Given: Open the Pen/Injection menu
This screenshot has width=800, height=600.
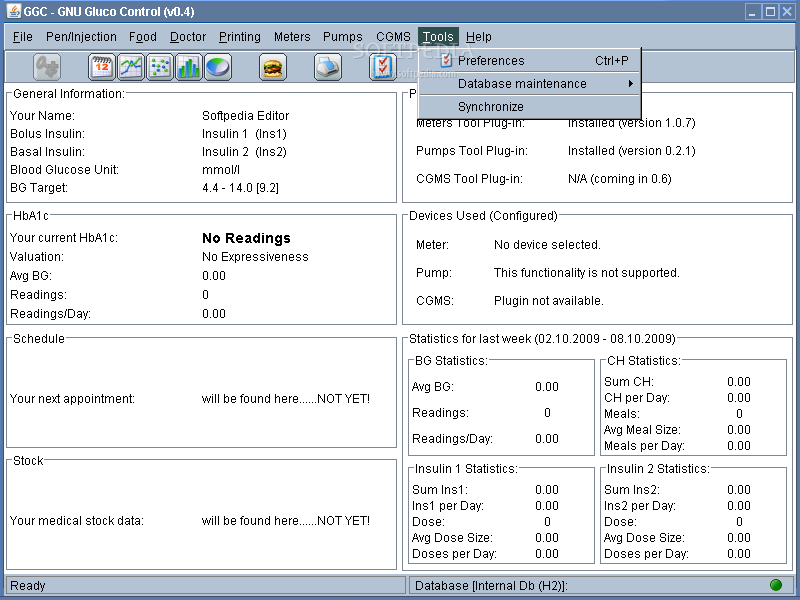Looking at the screenshot, I should coord(81,37).
